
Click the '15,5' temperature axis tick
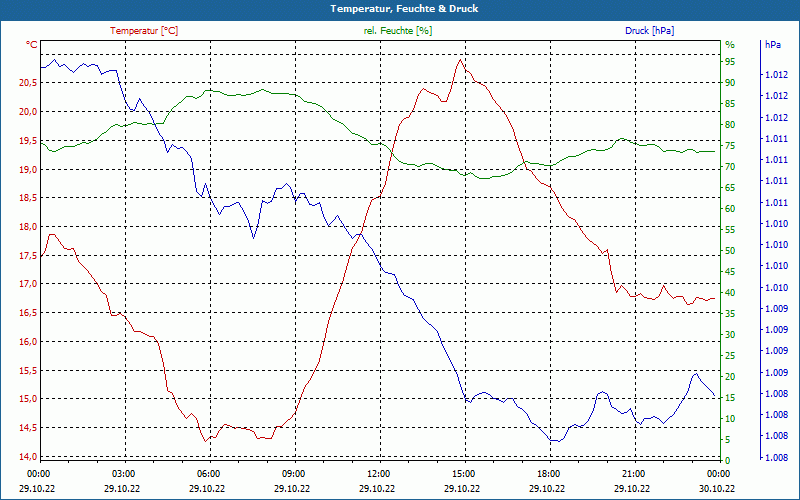[28, 370]
